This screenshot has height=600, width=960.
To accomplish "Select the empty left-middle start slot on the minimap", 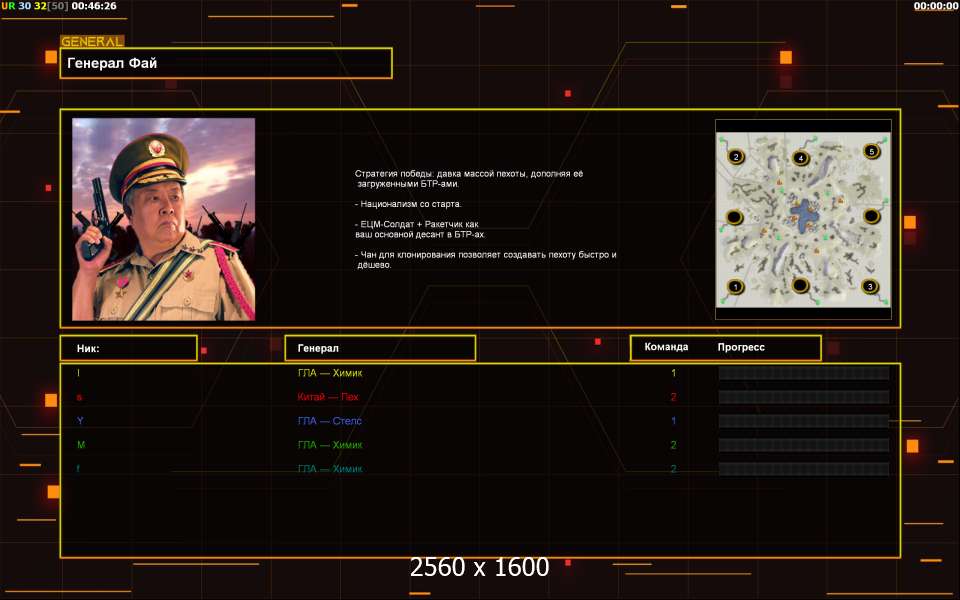I will click(x=733, y=217).
